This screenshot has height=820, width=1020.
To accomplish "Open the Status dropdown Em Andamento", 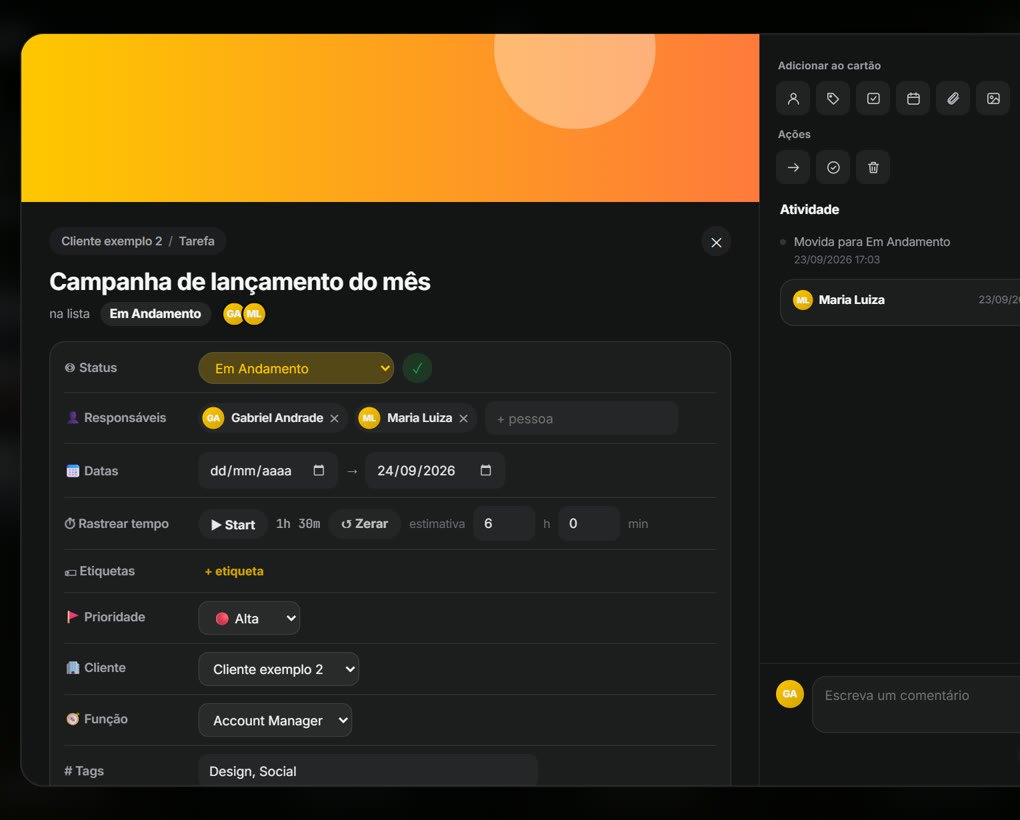I will pos(296,368).
